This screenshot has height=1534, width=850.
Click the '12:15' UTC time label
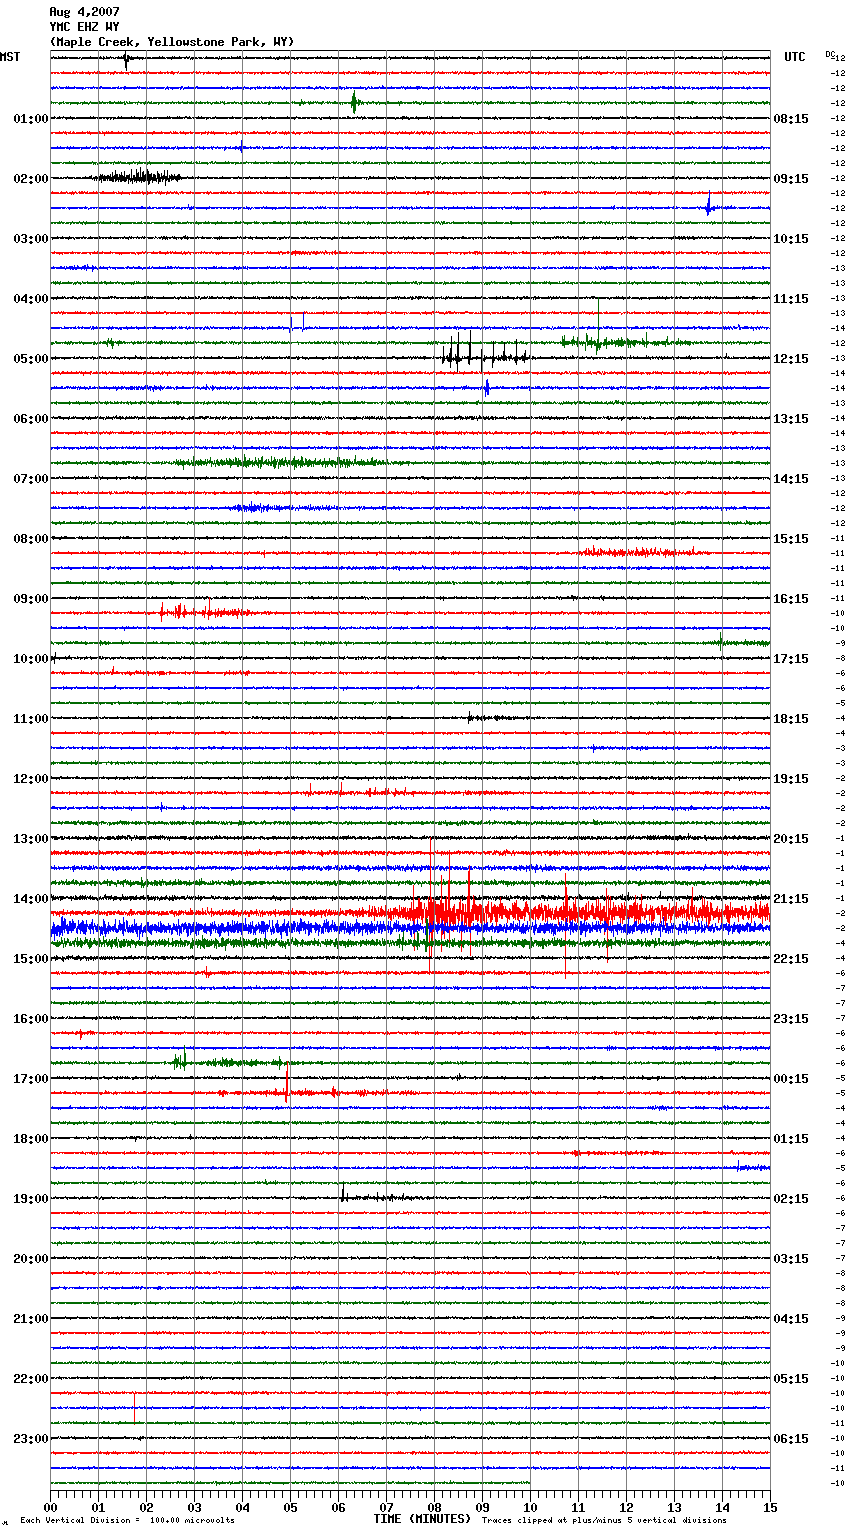coord(791,359)
